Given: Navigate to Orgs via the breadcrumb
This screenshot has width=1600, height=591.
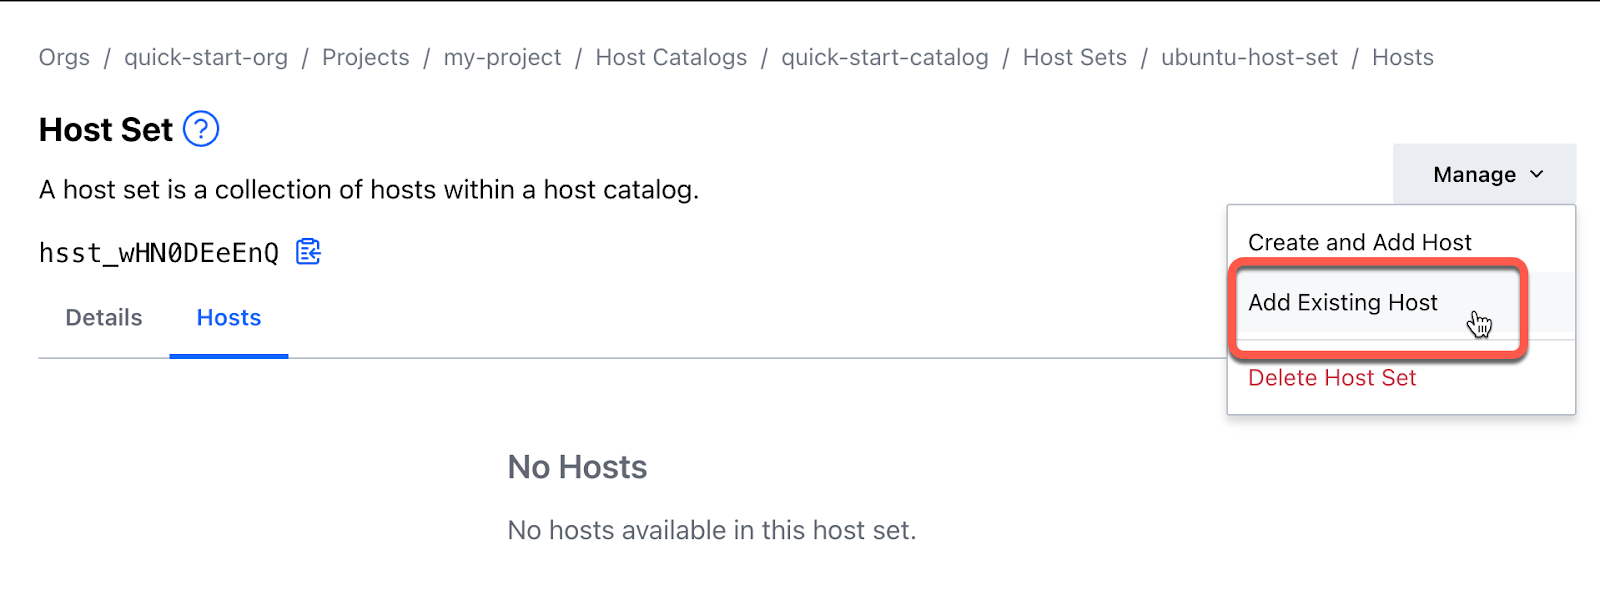Looking at the screenshot, I should pos(63,57).
